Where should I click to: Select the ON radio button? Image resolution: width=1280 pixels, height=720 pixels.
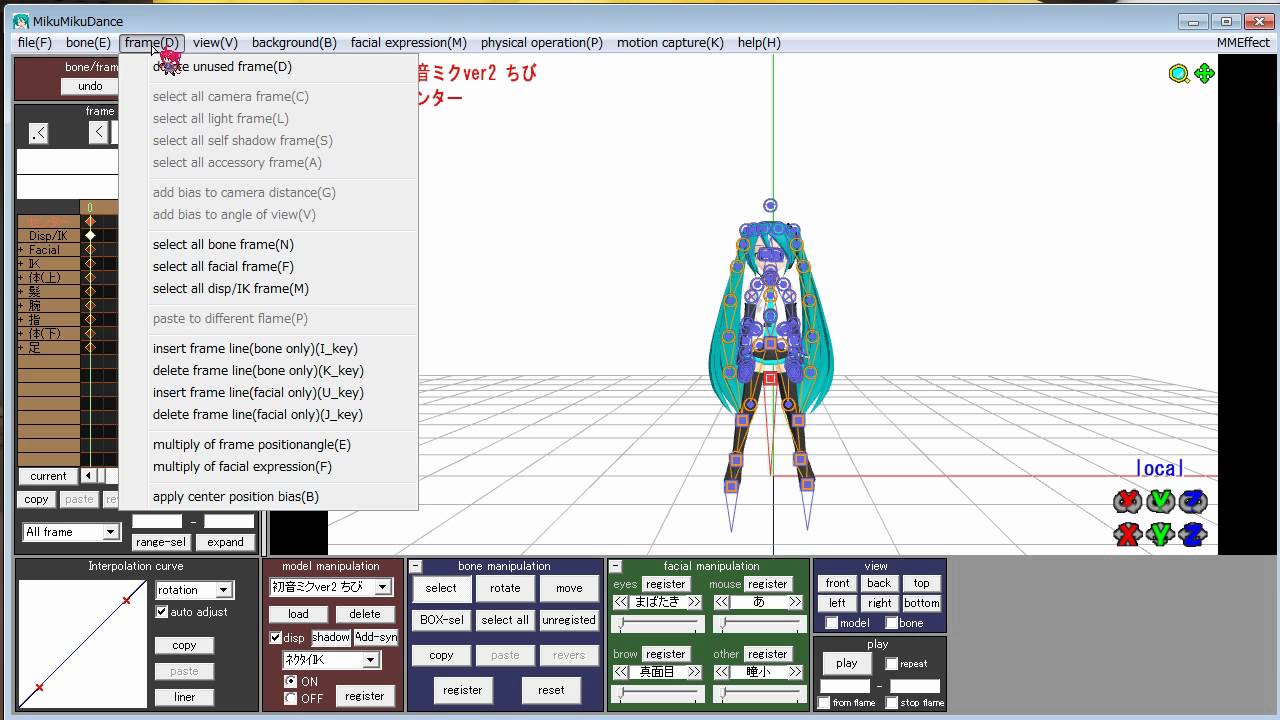click(290, 681)
